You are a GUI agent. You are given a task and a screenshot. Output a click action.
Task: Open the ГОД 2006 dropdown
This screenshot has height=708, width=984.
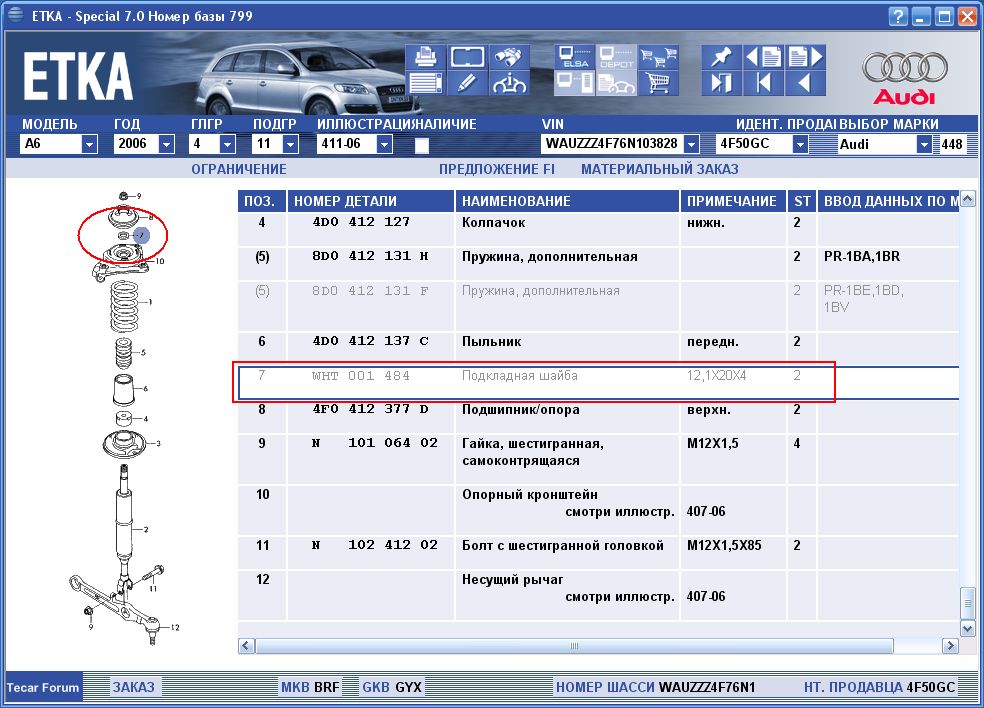point(166,145)
